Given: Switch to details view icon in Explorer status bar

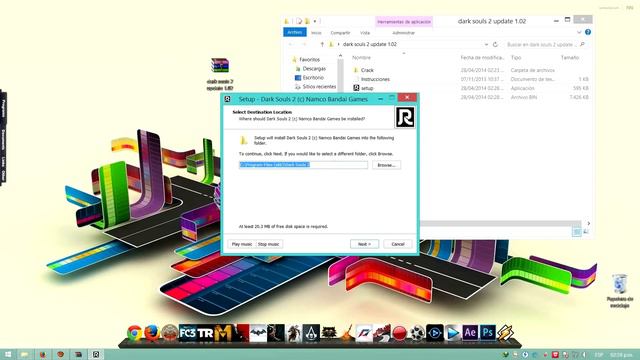Looking at the screenshot, I should click(577, 232).
